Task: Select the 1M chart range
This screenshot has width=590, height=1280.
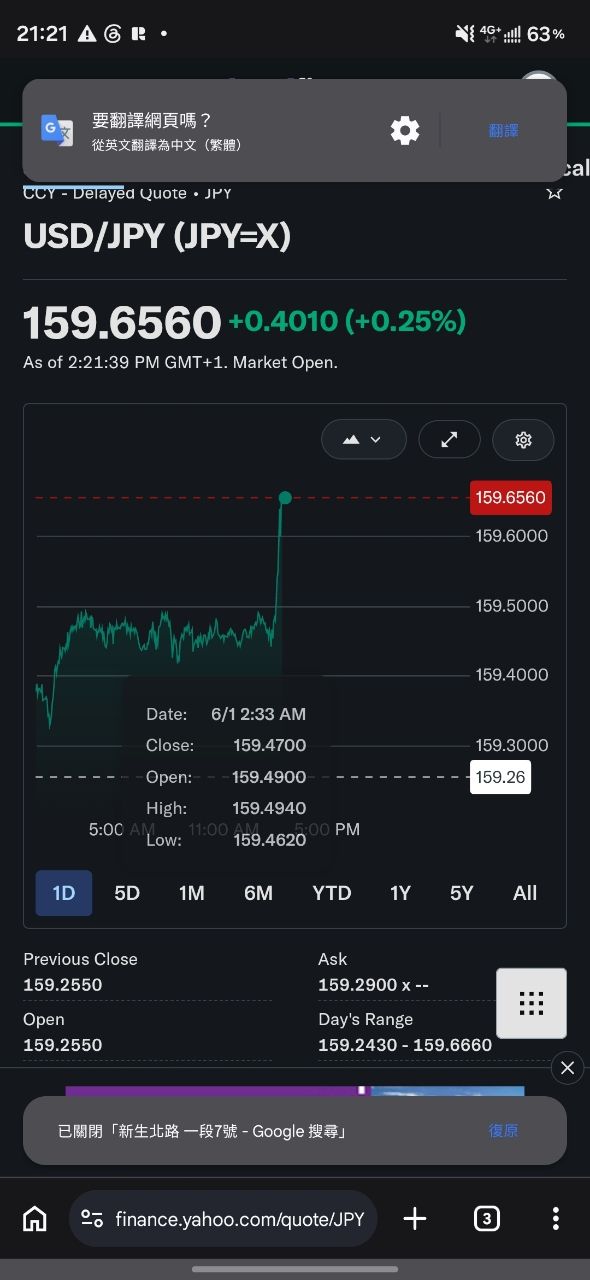Action: click(x=192, y=893)
